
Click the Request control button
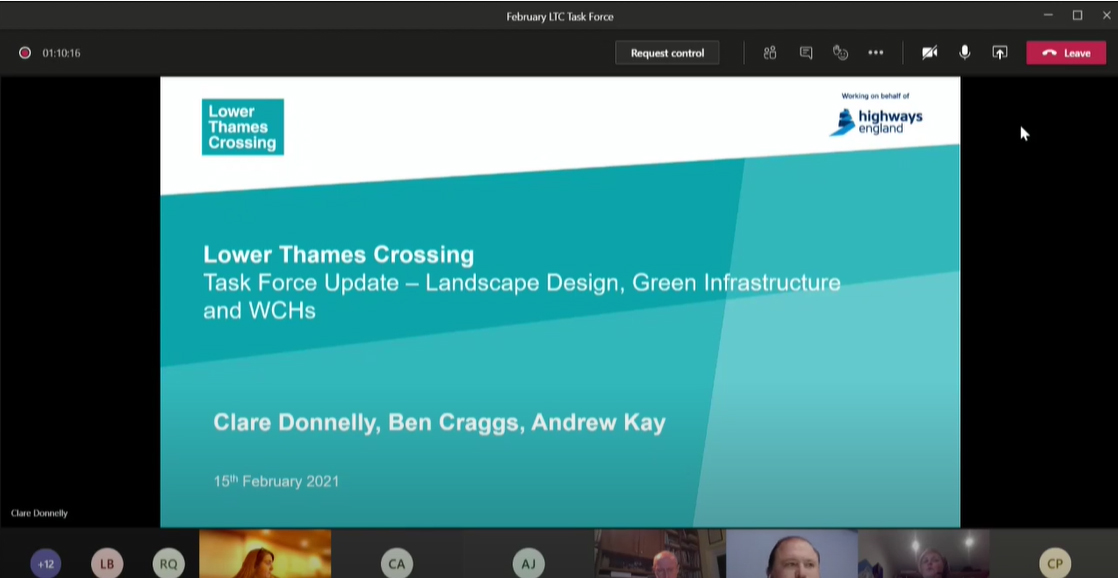(667, 53)
